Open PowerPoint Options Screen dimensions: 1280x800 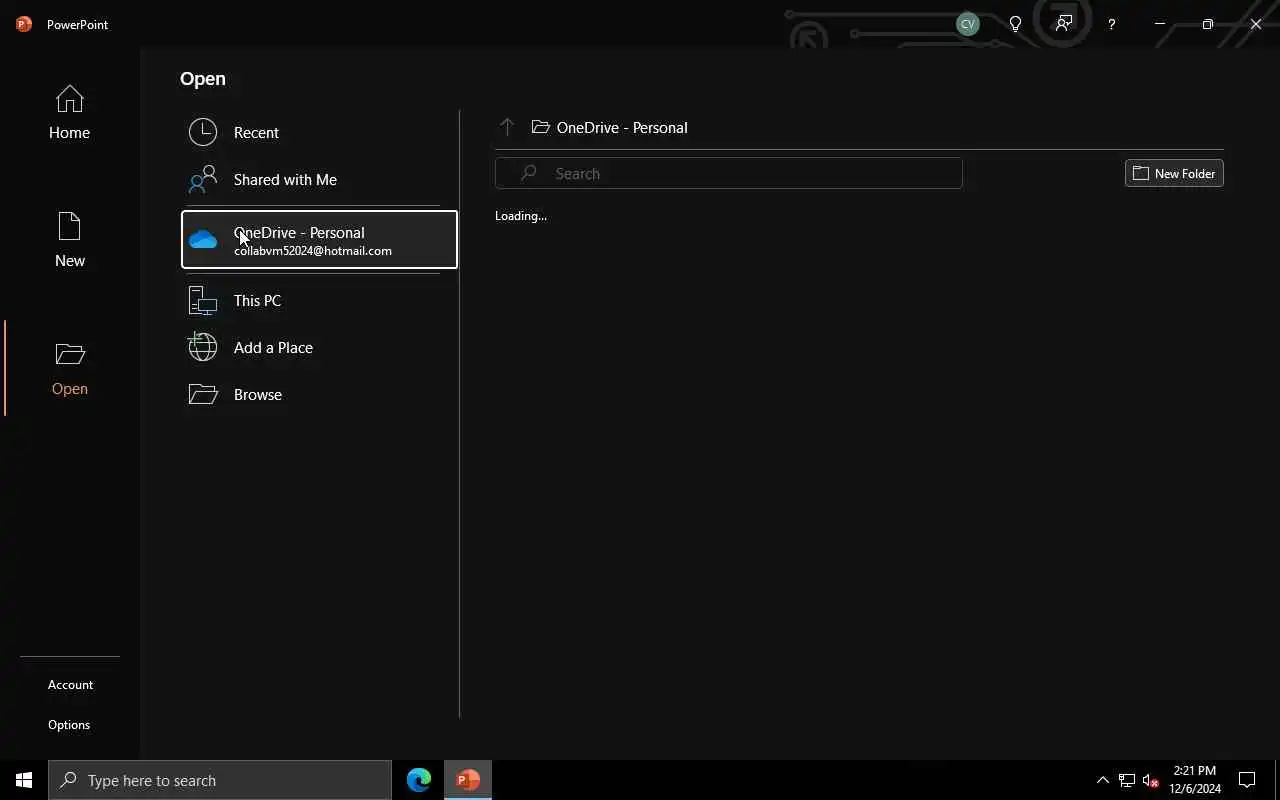pos(69,725)
